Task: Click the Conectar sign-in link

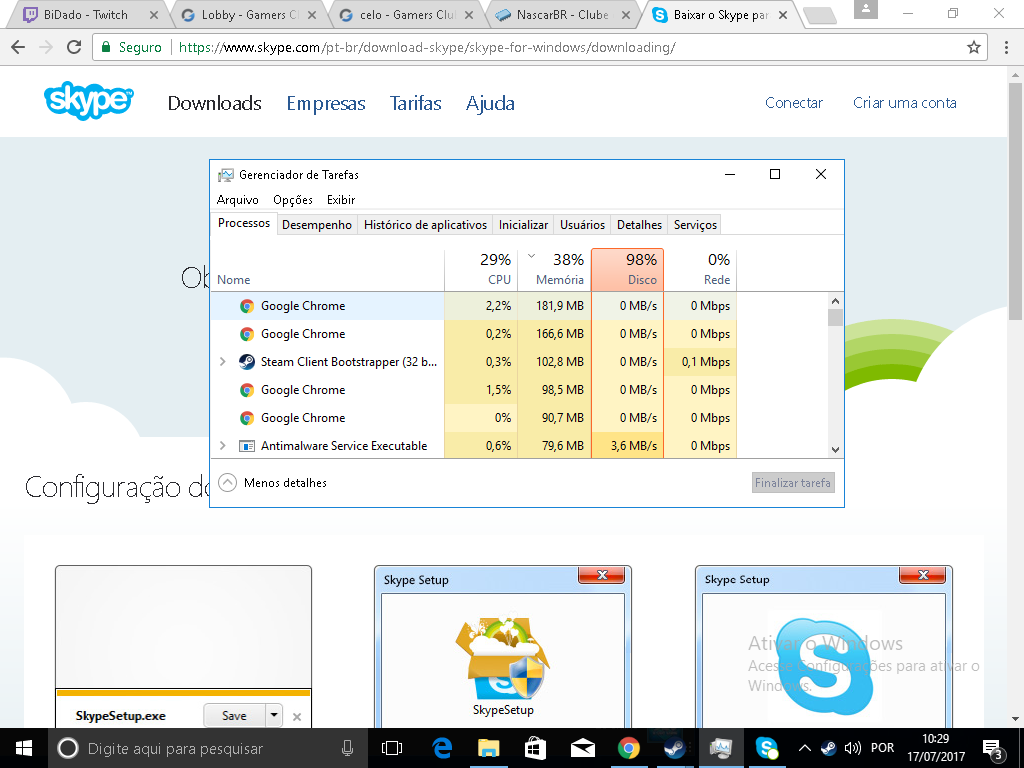Action: 794,103
